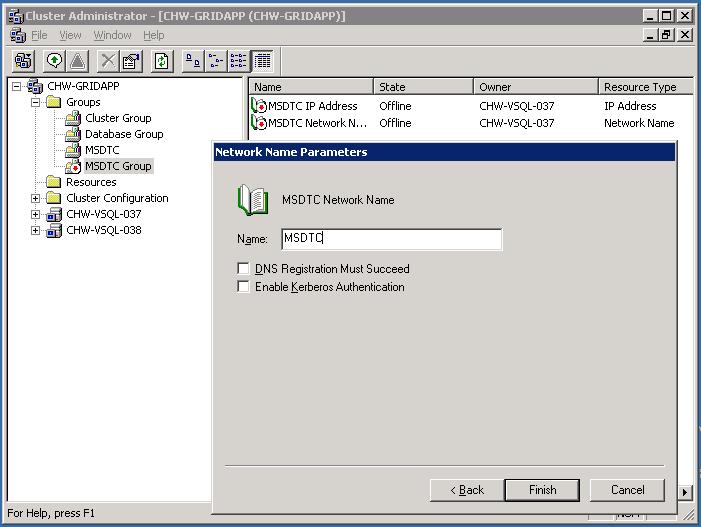Click the Offline state of MSDTC IP Address
Image resolution: width=701 pixels, height=527 pixels.
click(x=395, y=106)
